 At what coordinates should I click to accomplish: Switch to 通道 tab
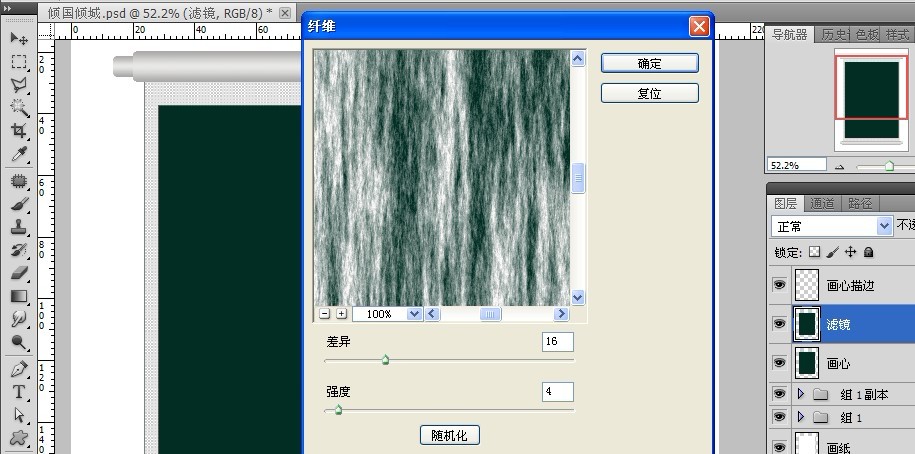pos(822,204)
